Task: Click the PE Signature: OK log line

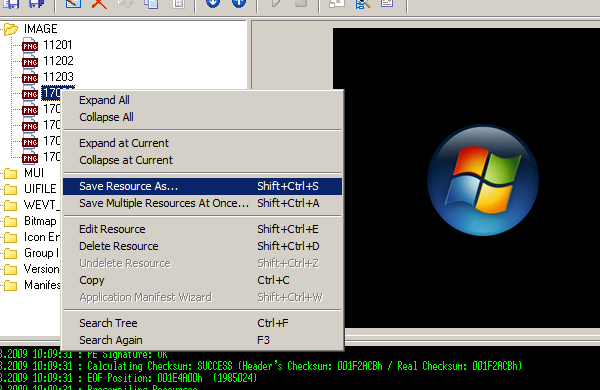Action: pyautogui.click(x=84, y=355)
